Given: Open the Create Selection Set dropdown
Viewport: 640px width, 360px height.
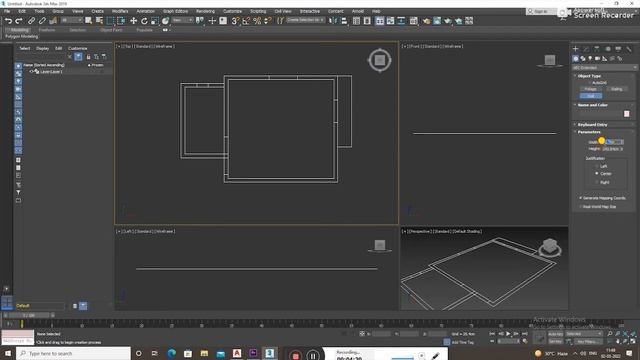Looking at the screenshot, I should [305, 20].
